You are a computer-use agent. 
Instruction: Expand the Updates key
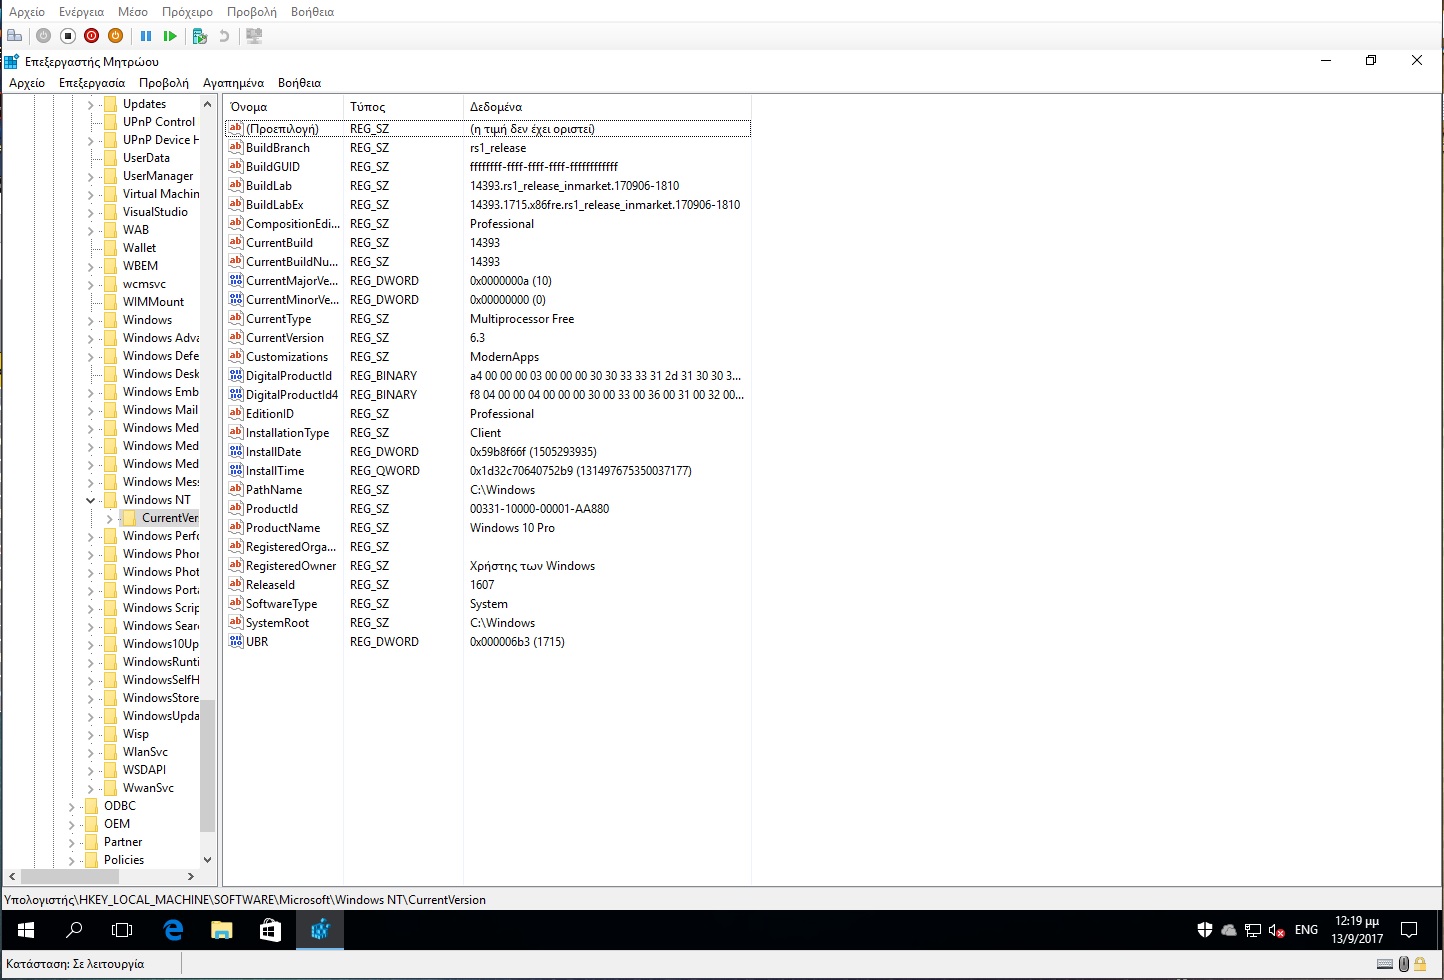tap(91, 104)
